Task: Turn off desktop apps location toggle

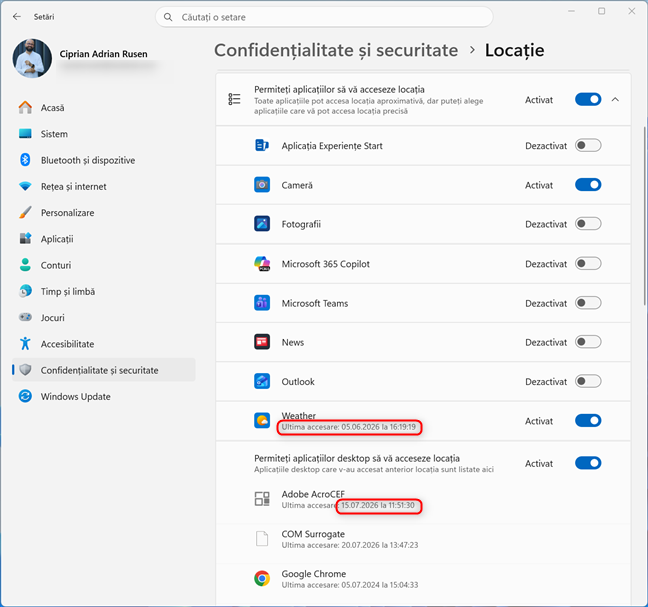Action: [588, 463]
